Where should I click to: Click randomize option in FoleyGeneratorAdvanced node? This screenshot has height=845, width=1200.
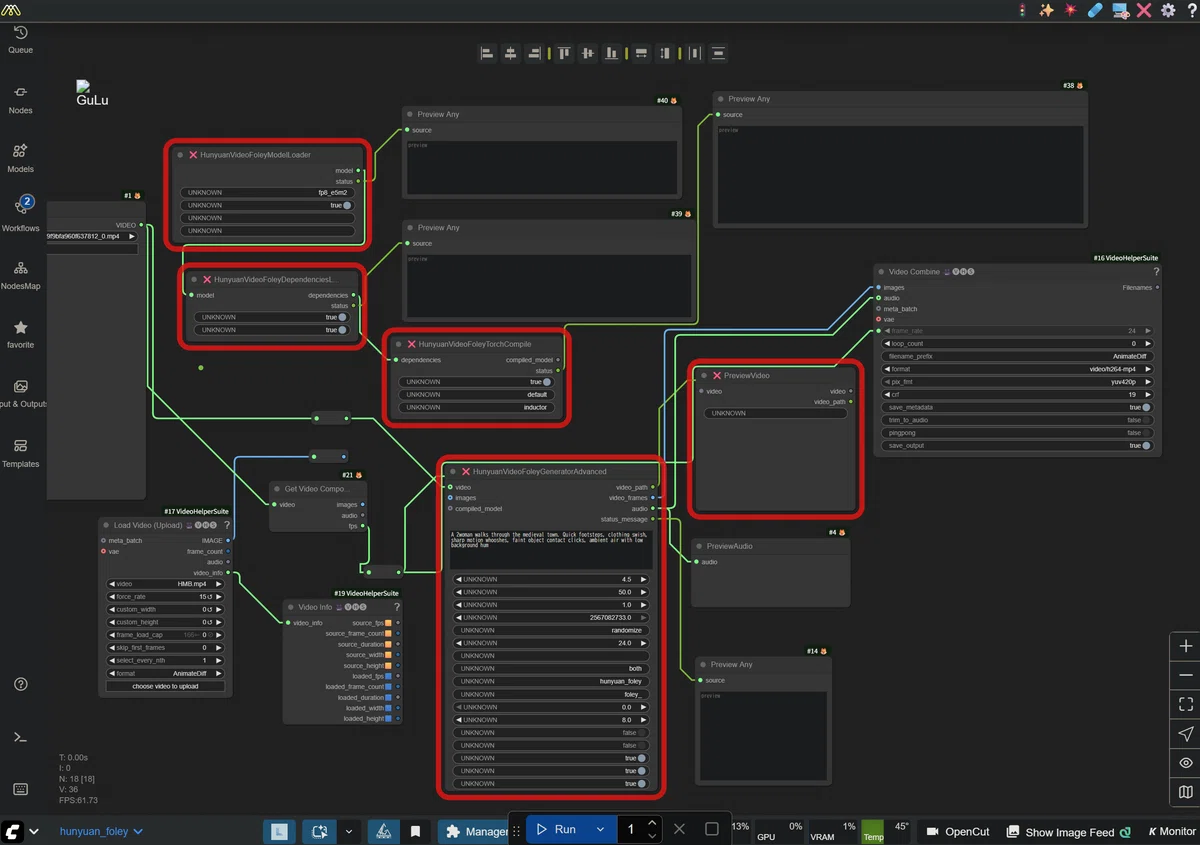pos(551,631)
